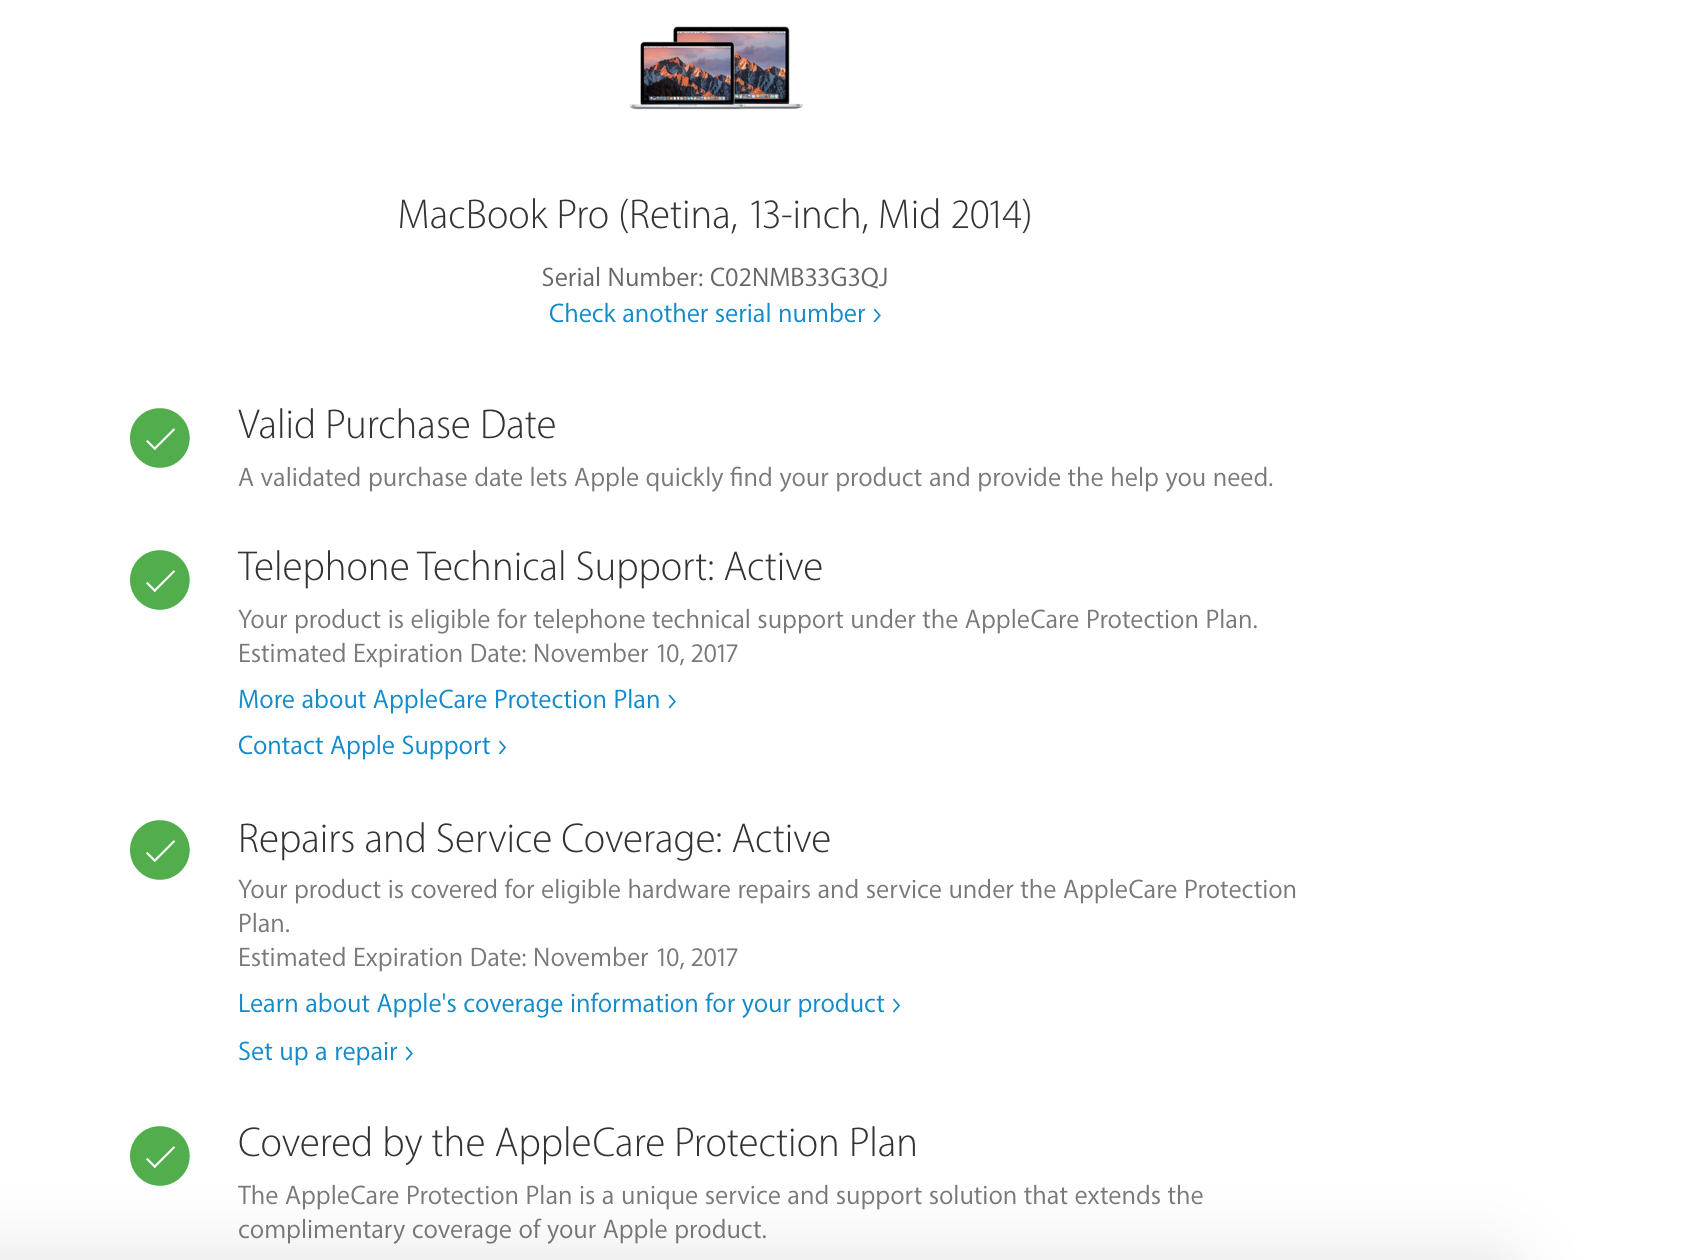Image resolution: width=1690 pixels, height=1260 pixels.
Task: Click green checkmark beside Covered by AppleCare
Action: tap(160, 1156)
